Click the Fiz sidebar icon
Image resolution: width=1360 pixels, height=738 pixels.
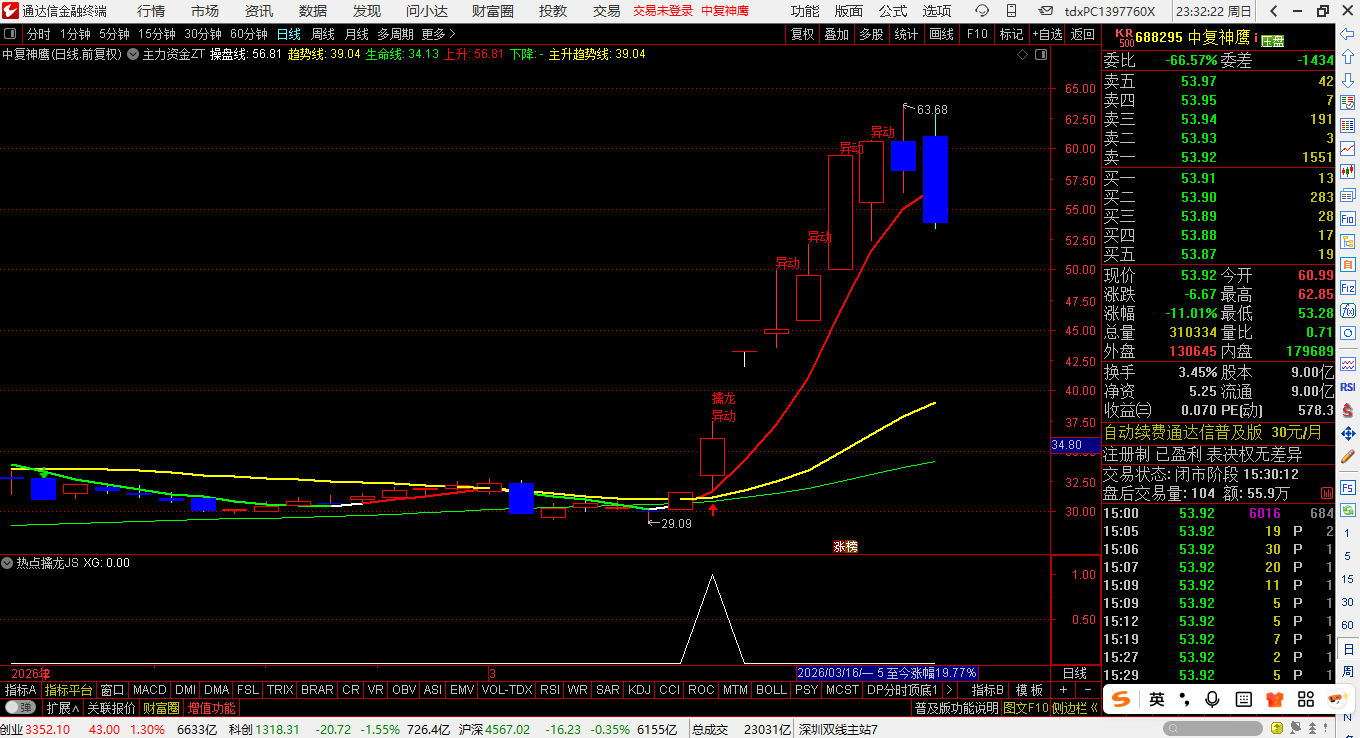click(1348, 287)
